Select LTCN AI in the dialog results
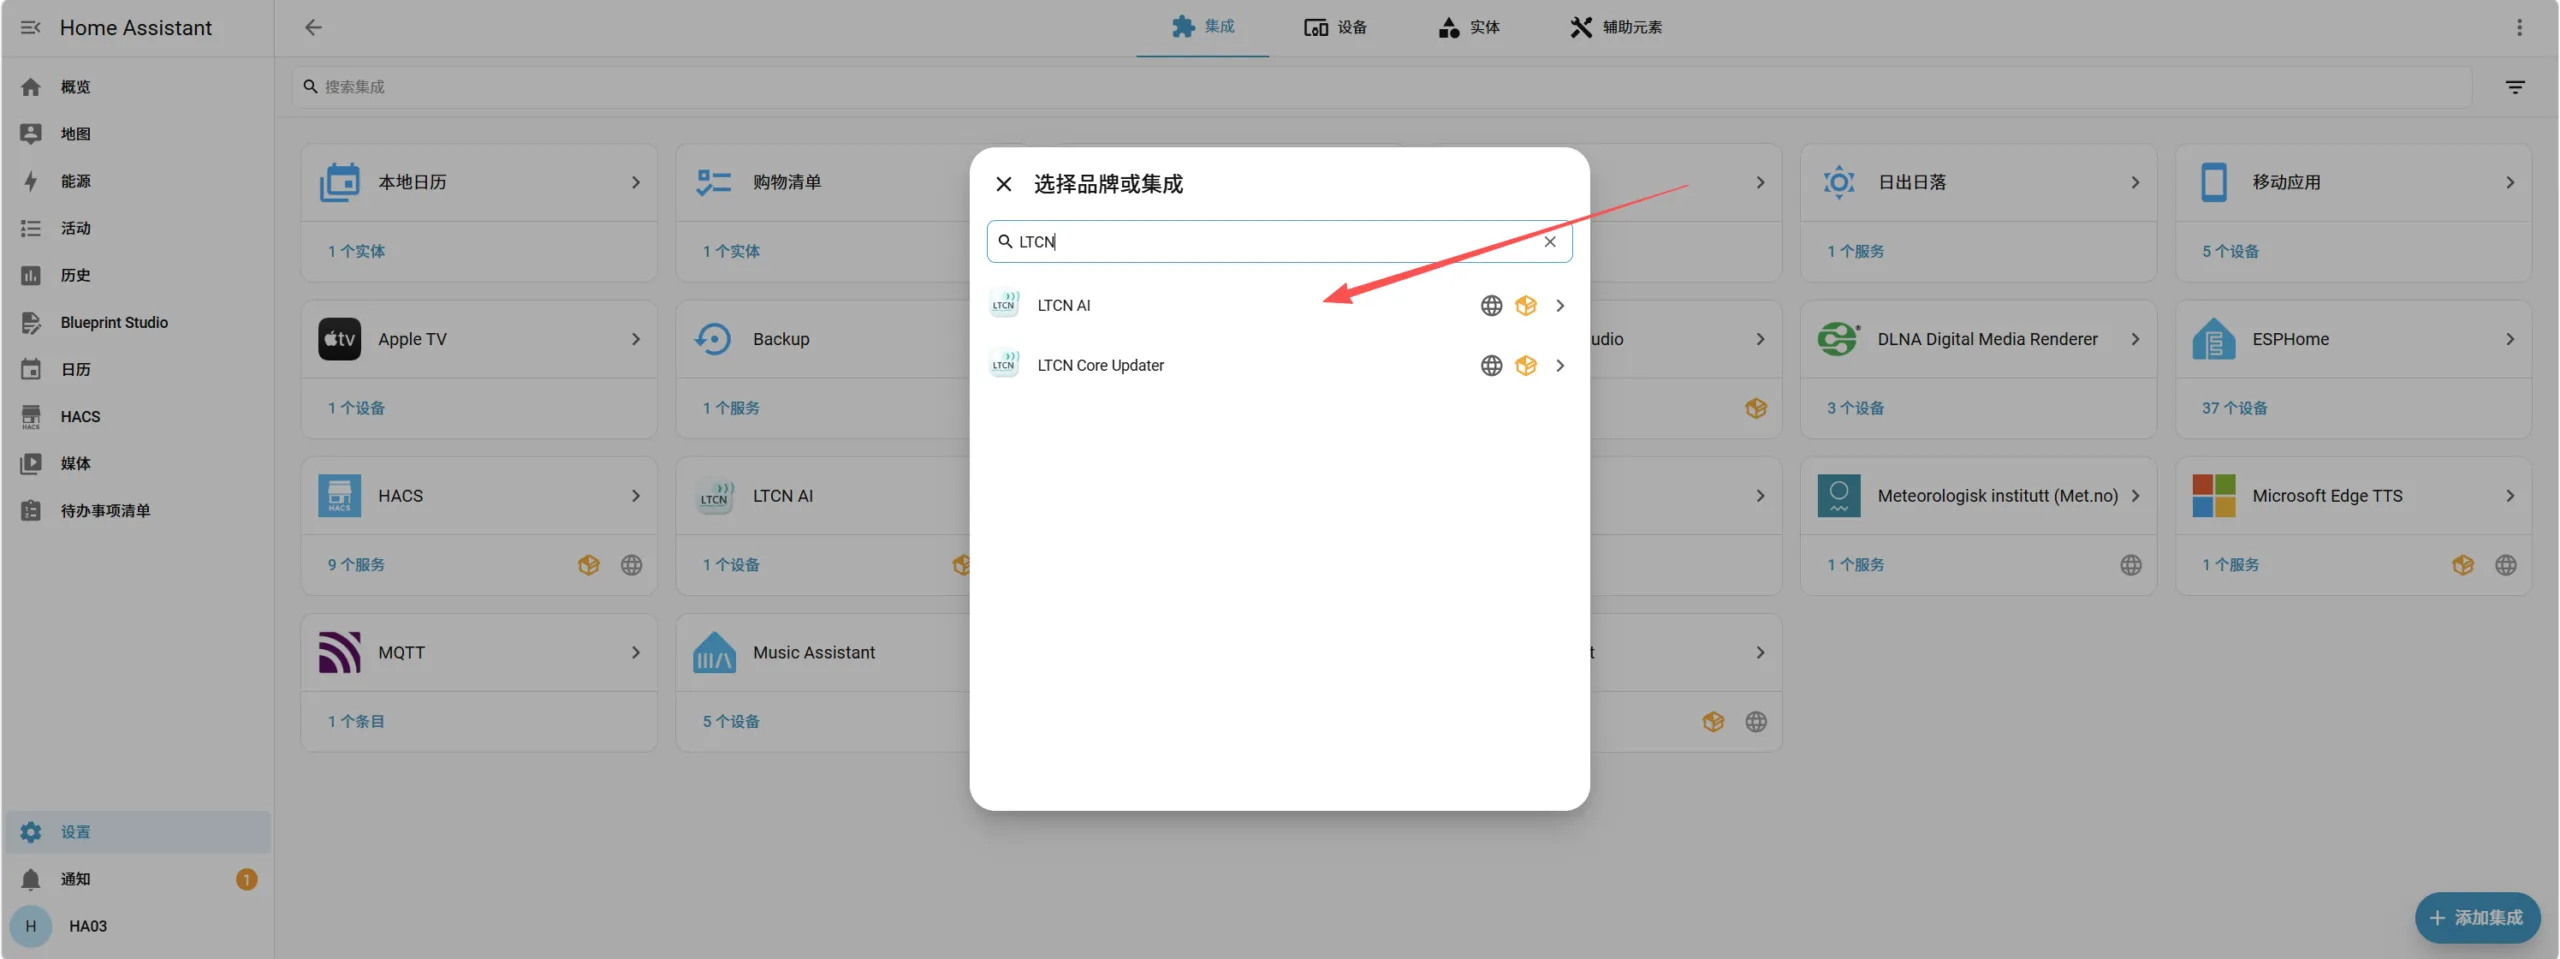The height and width of the screenshot is (959, 2560). click(1279, 305)
